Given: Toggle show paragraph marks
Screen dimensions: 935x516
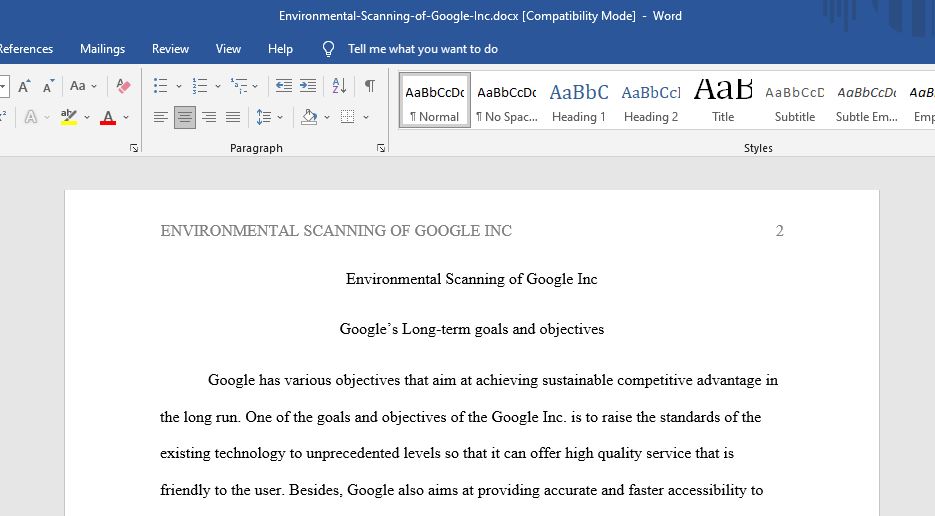Looking at the screenshot, I should point(370,86).
